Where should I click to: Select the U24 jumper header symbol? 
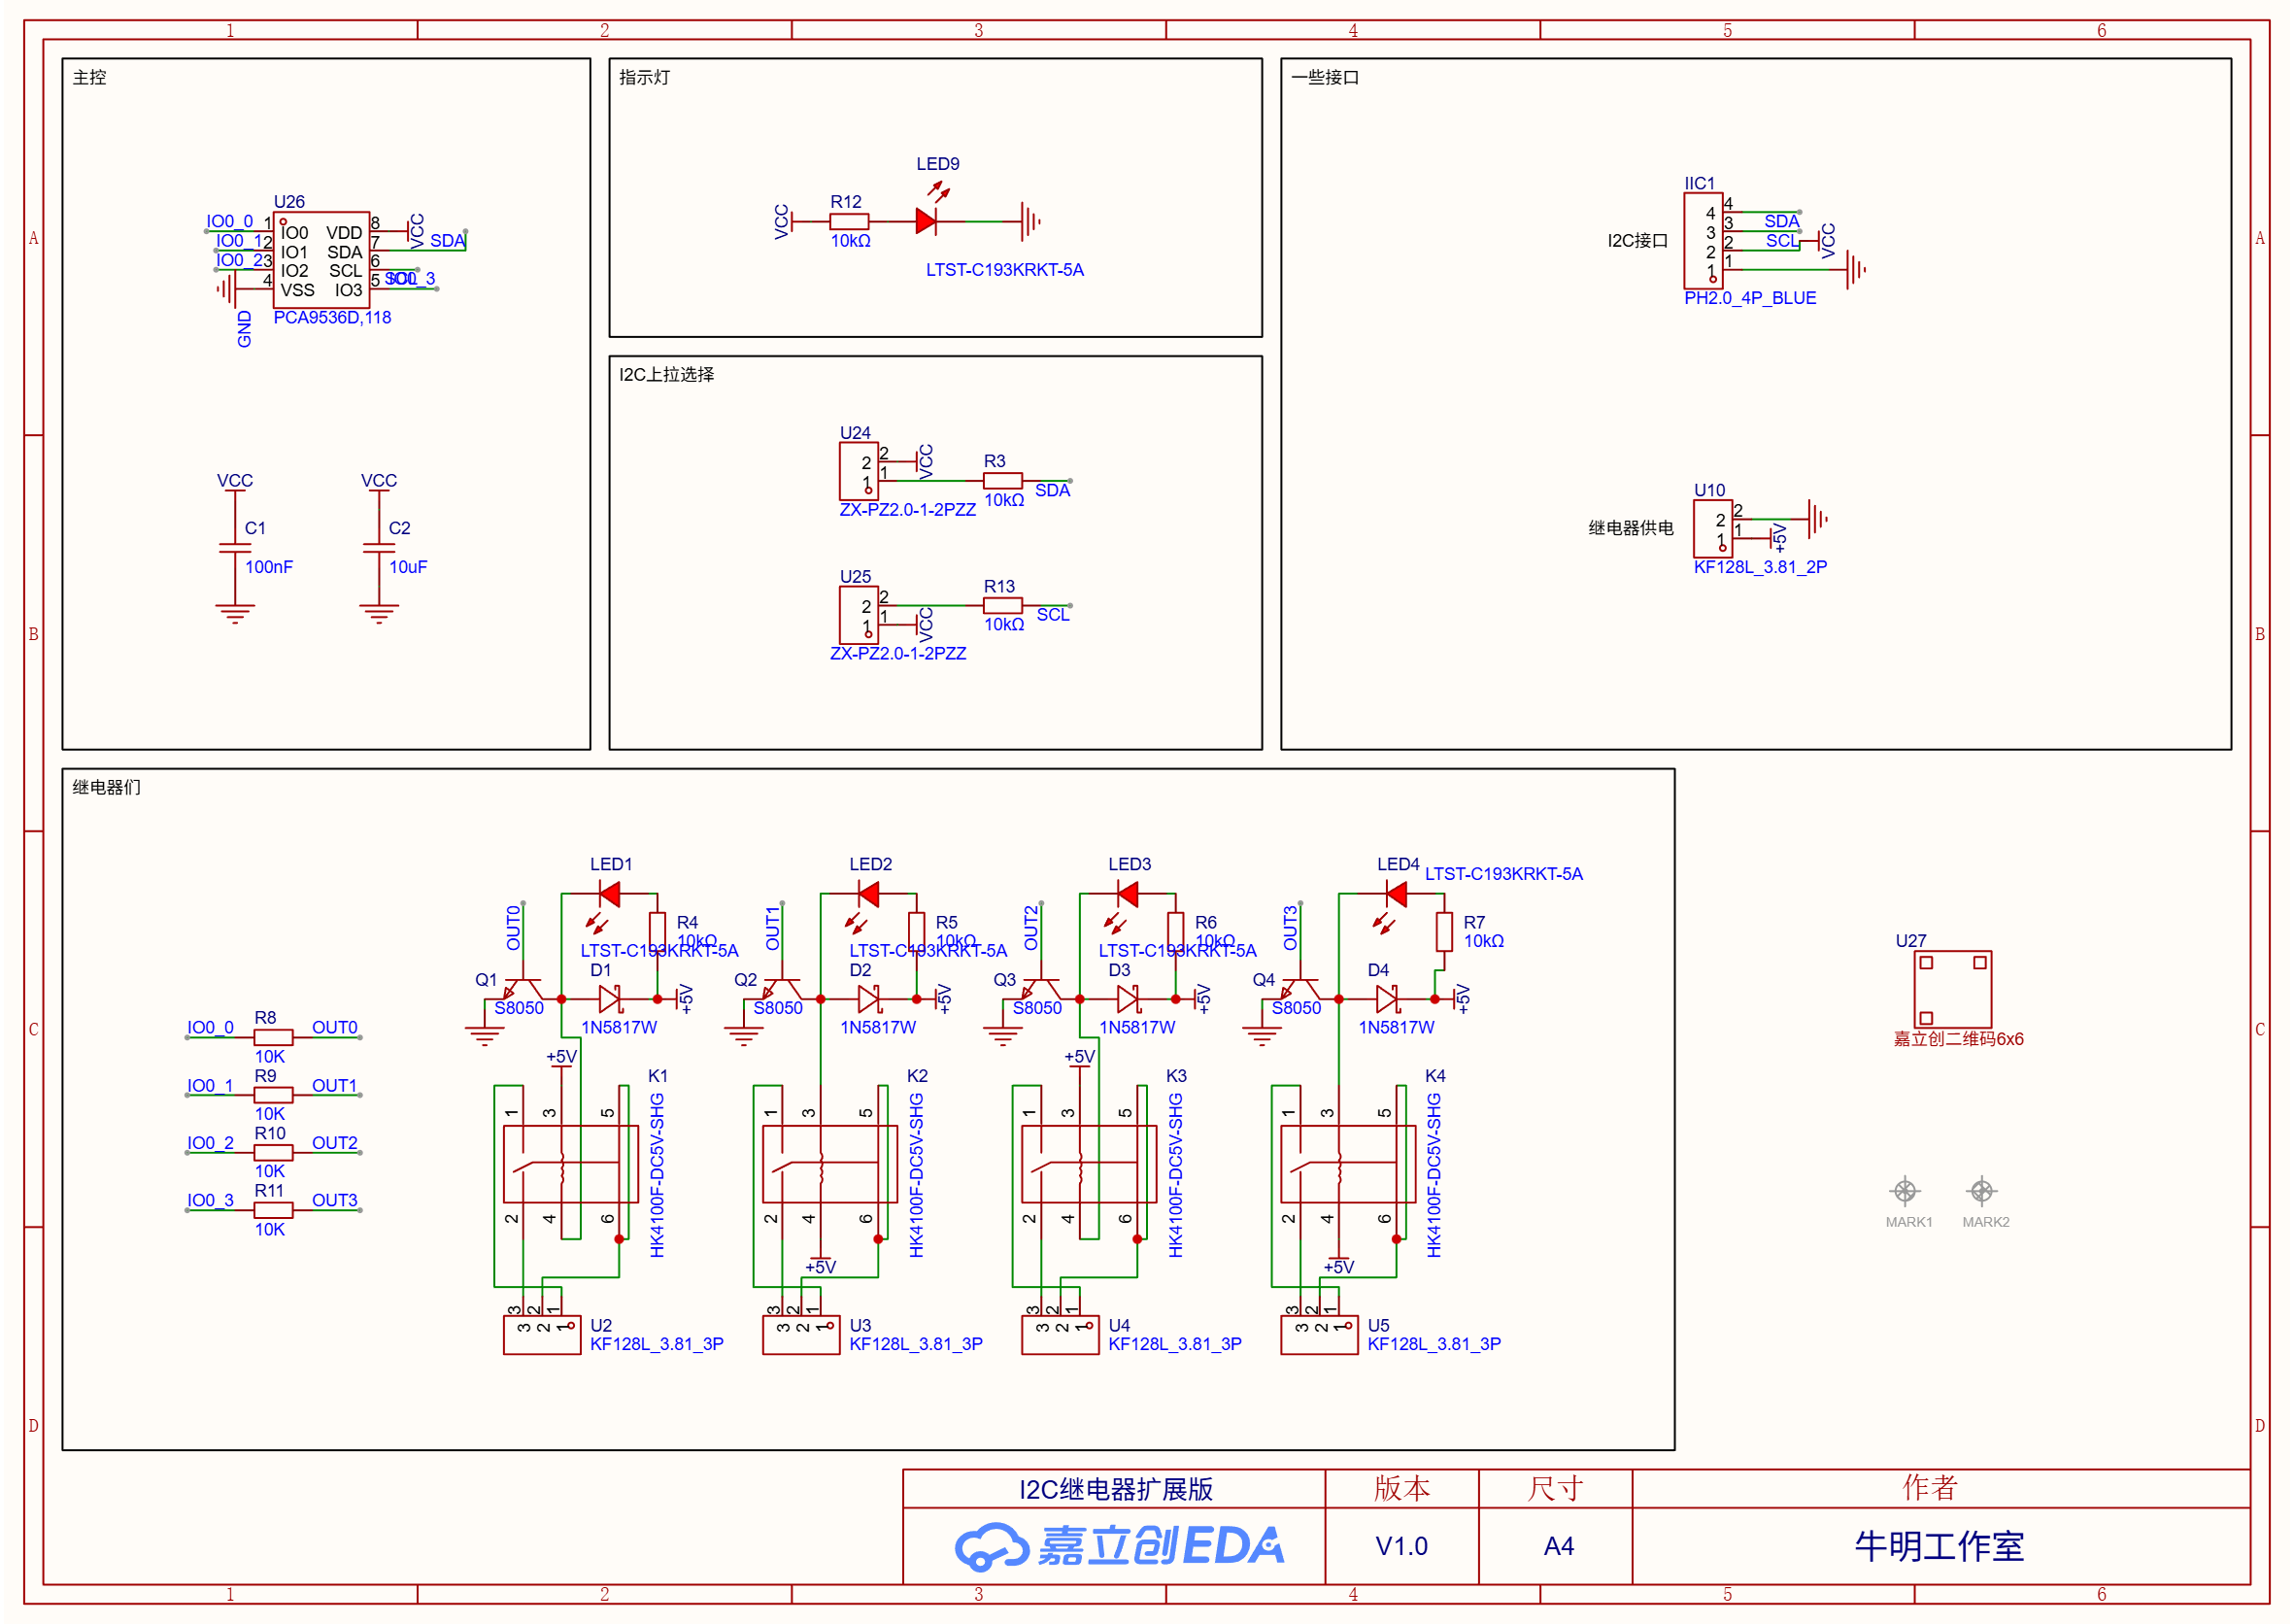(x=858, y=471)
